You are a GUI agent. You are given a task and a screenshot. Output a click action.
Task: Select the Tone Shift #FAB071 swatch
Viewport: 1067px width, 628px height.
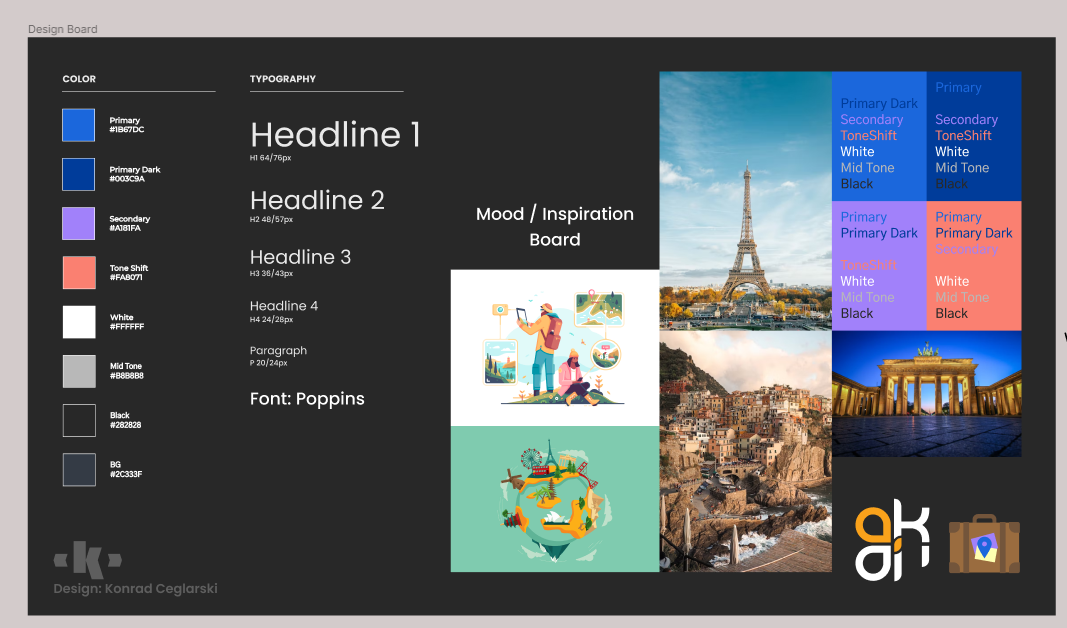tap(78, 273)
